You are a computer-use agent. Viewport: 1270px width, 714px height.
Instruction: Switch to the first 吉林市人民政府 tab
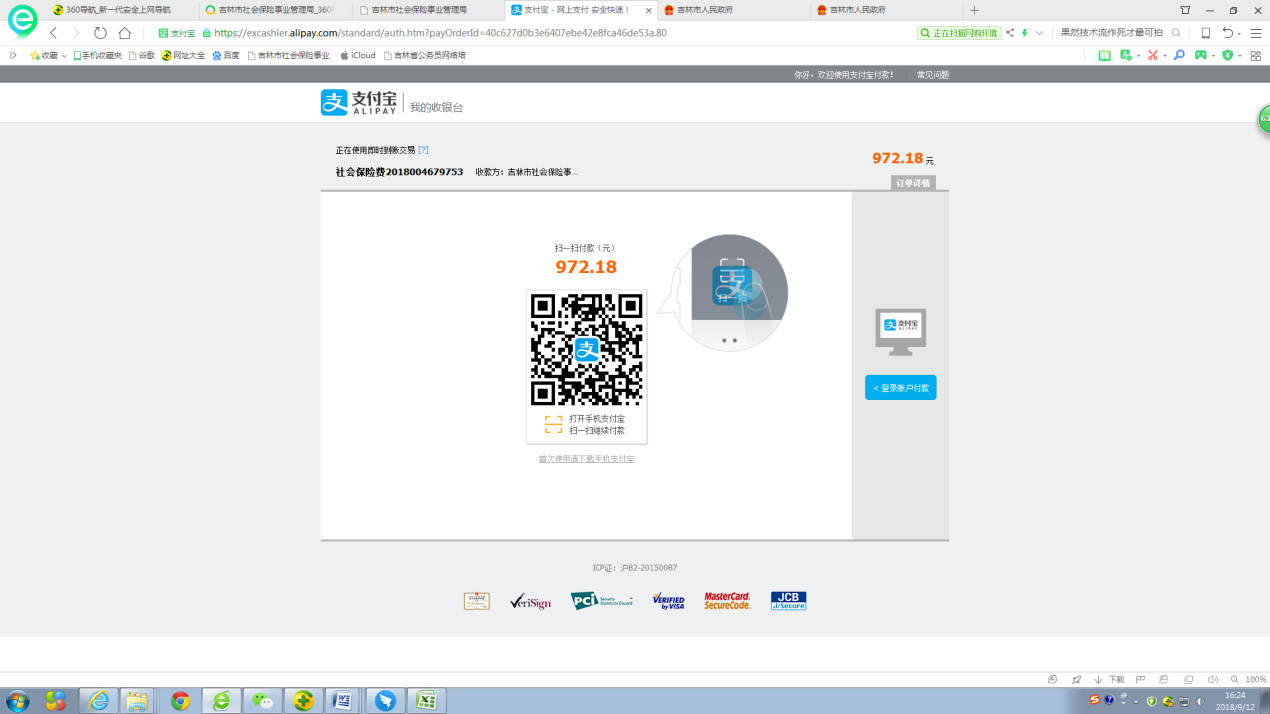click(732, 10)
